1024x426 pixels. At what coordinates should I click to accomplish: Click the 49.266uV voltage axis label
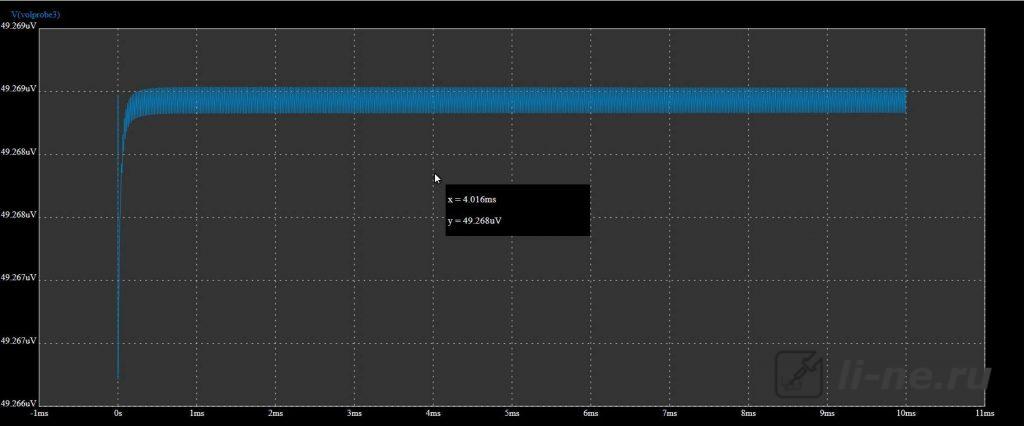tap(18, 404)
